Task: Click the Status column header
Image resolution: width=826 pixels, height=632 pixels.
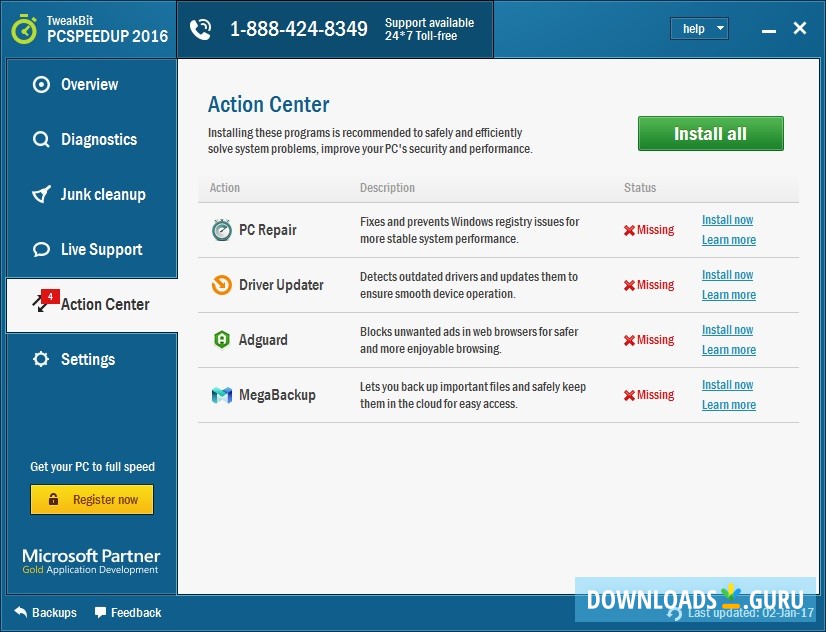Action: pos(640,188)
